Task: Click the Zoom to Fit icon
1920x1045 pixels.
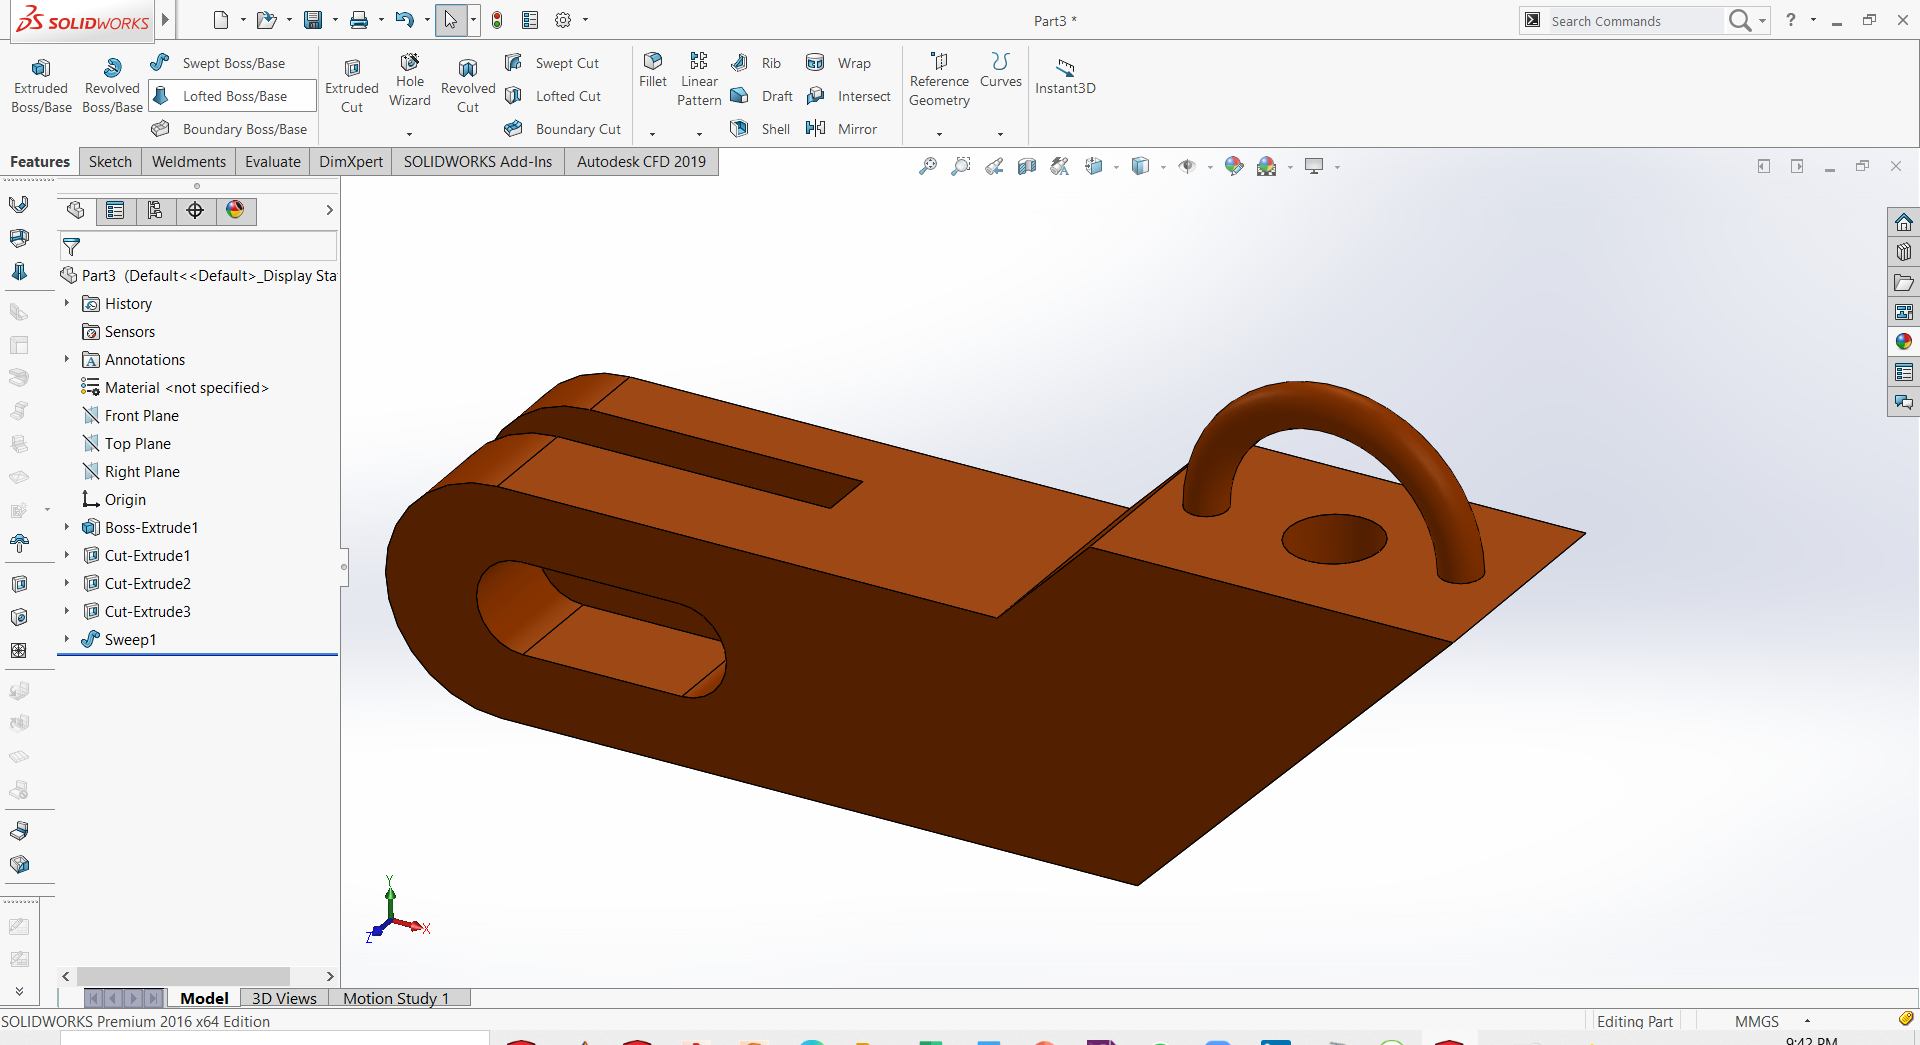Action: [927, 166]
